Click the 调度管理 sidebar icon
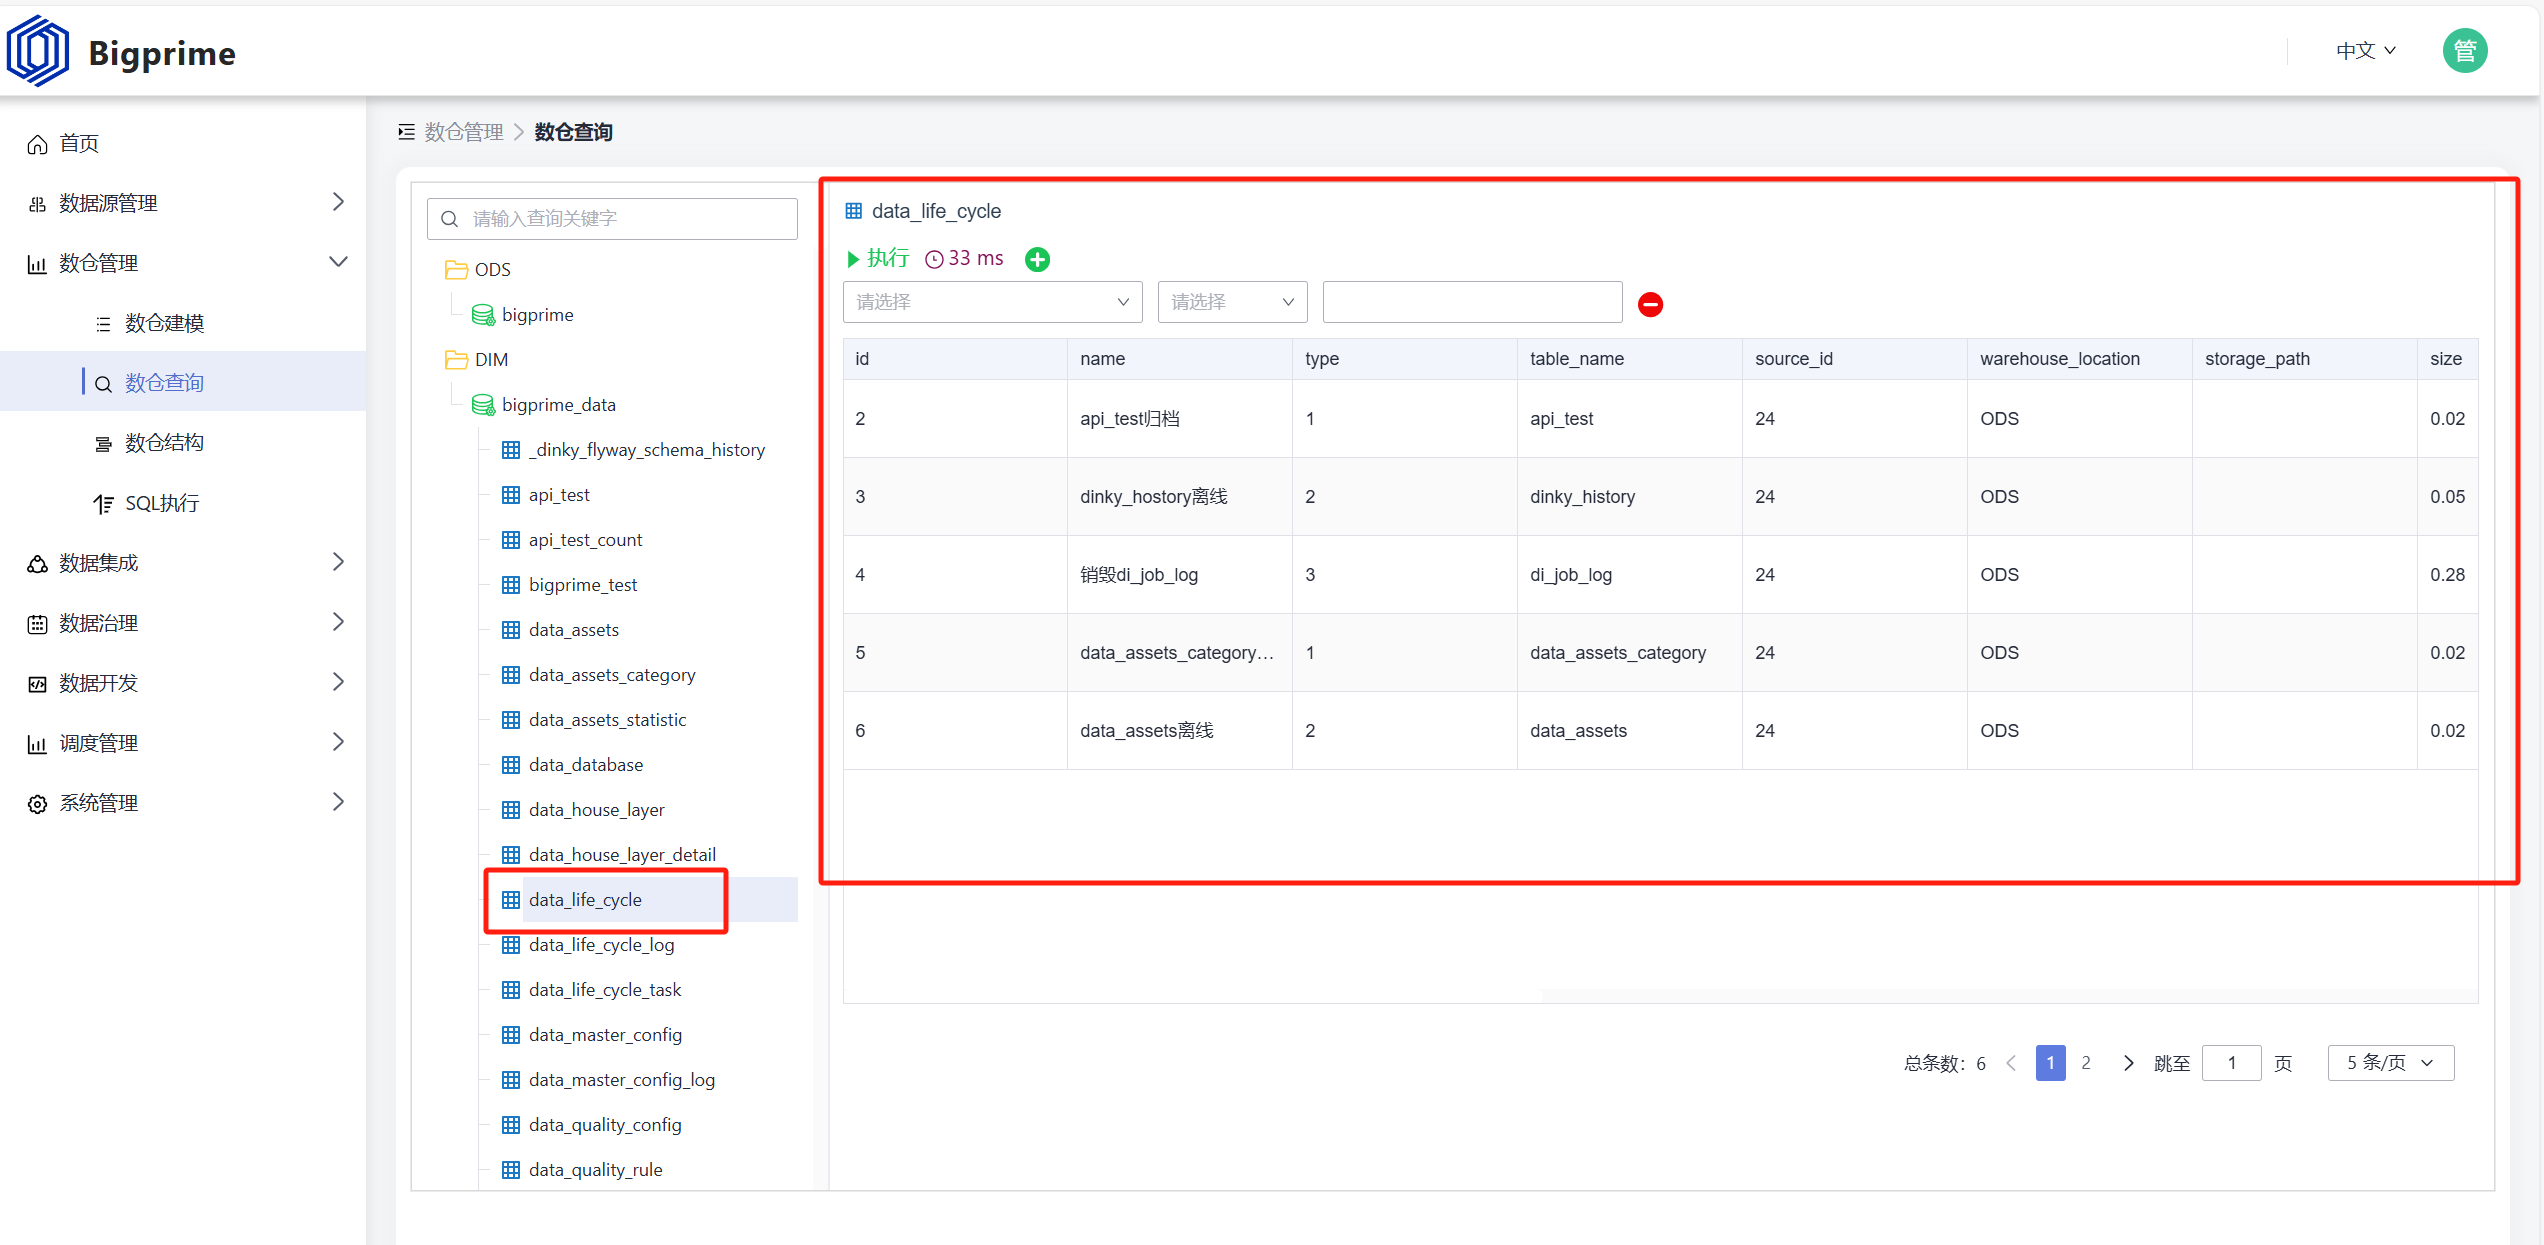 pos(37,744)
